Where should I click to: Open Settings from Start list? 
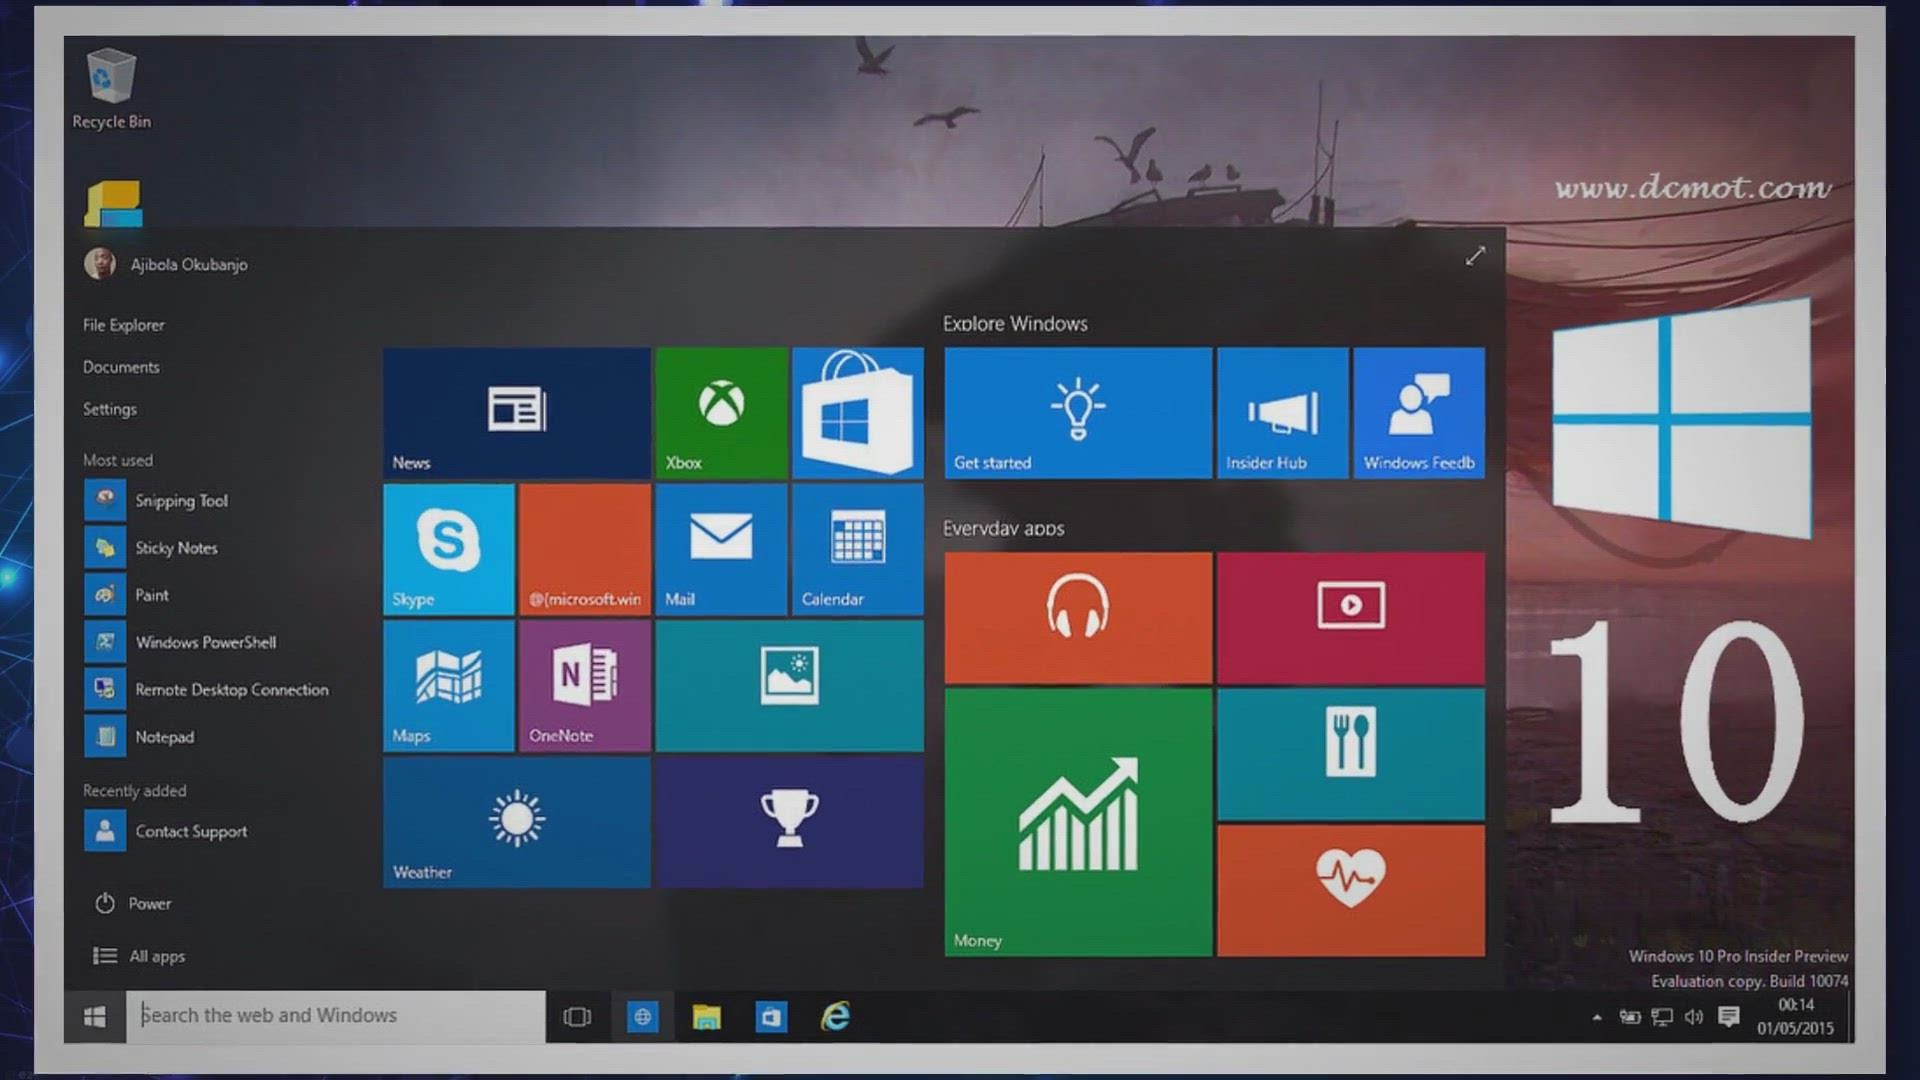click(110, 409)
